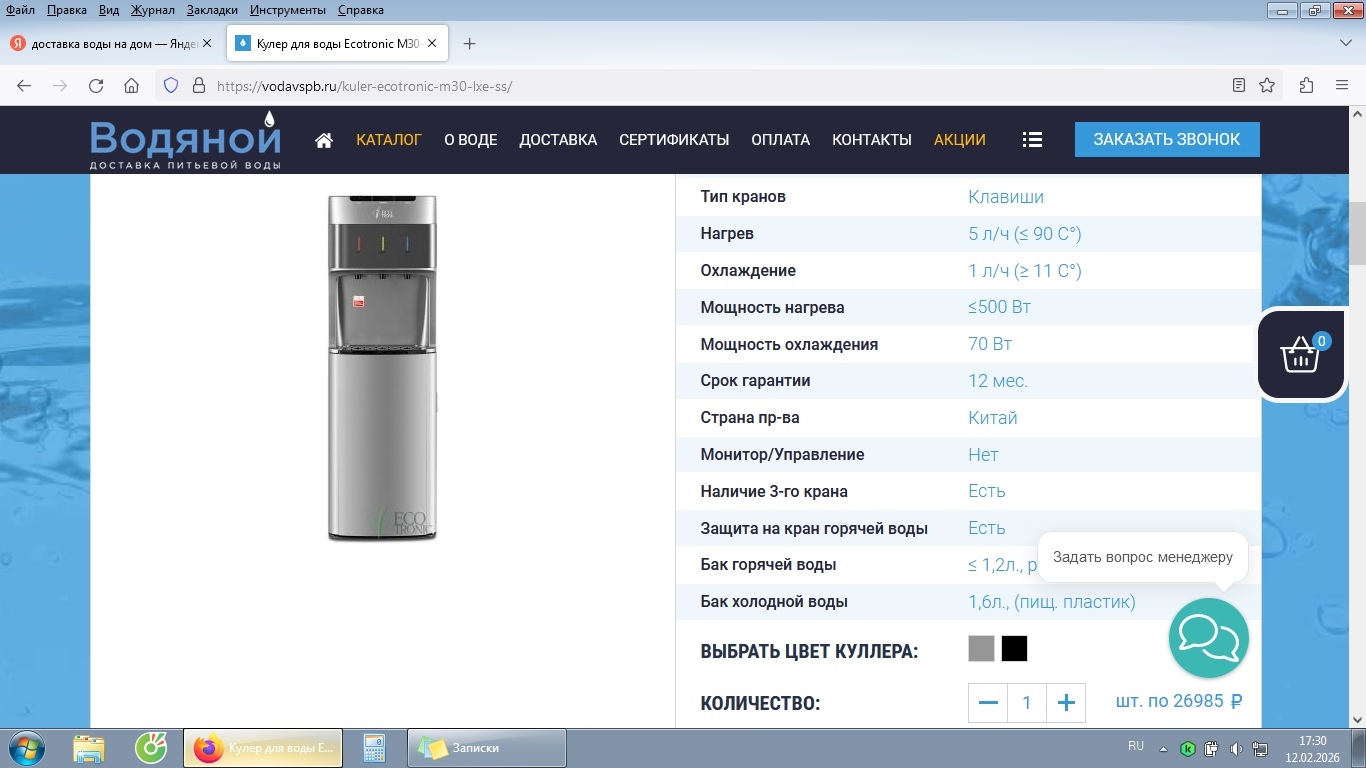The image size is (1366, 768).
Task: Open the Закладки menu
Action: pyautogui.click(x=212, y=10)
